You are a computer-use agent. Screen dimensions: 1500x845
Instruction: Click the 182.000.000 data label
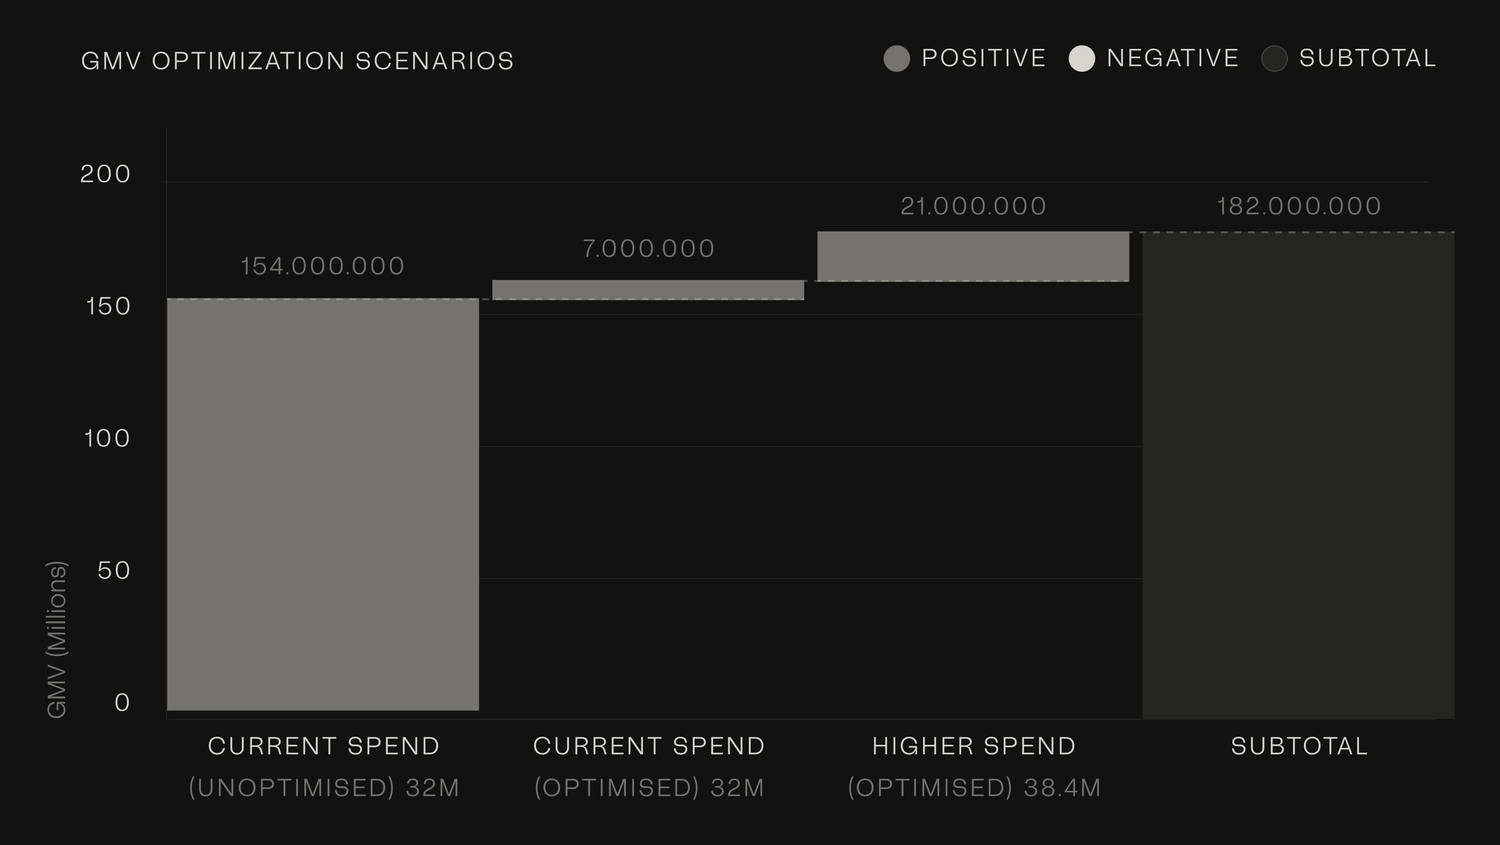1298,206
